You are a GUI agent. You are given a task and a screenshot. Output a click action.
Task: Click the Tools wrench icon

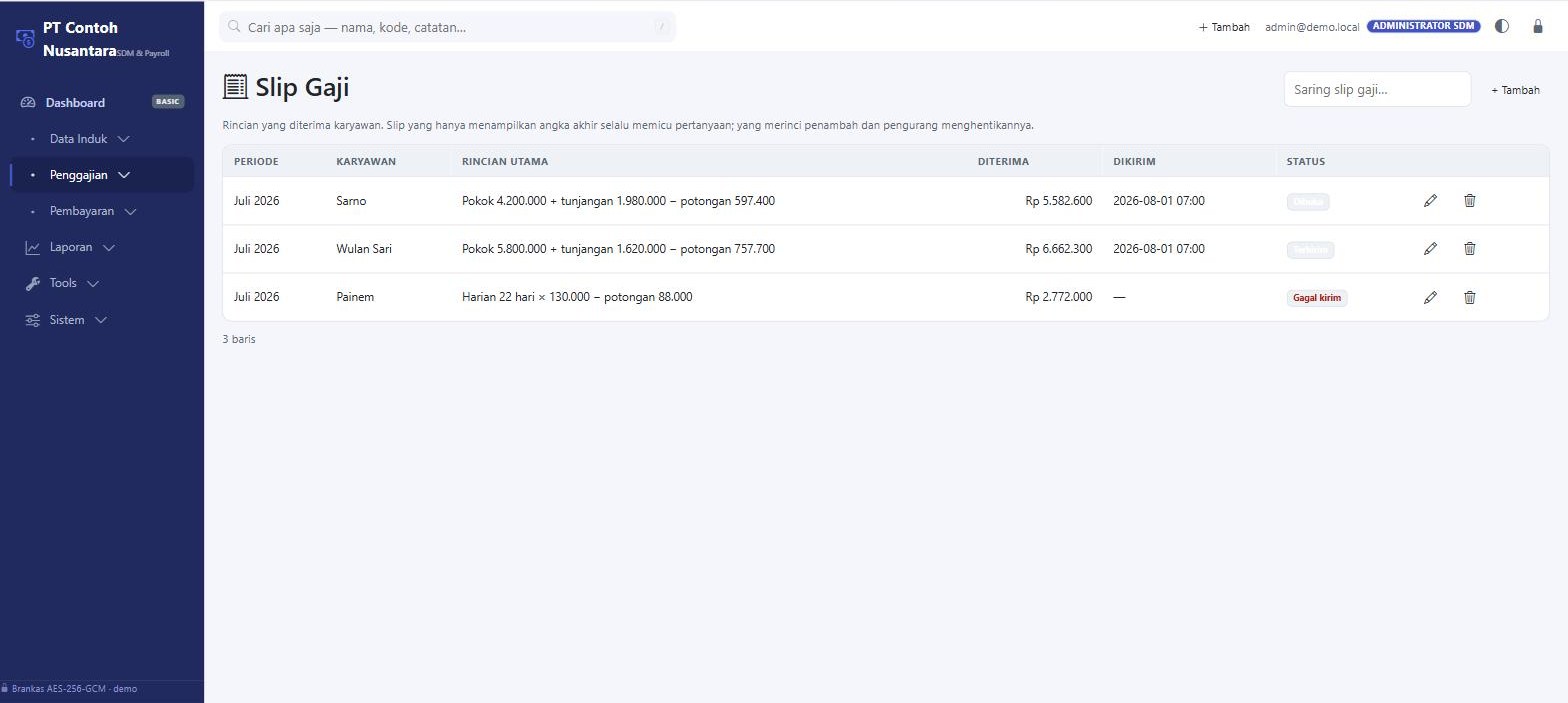pyautogui.click(x=33, y=283)
